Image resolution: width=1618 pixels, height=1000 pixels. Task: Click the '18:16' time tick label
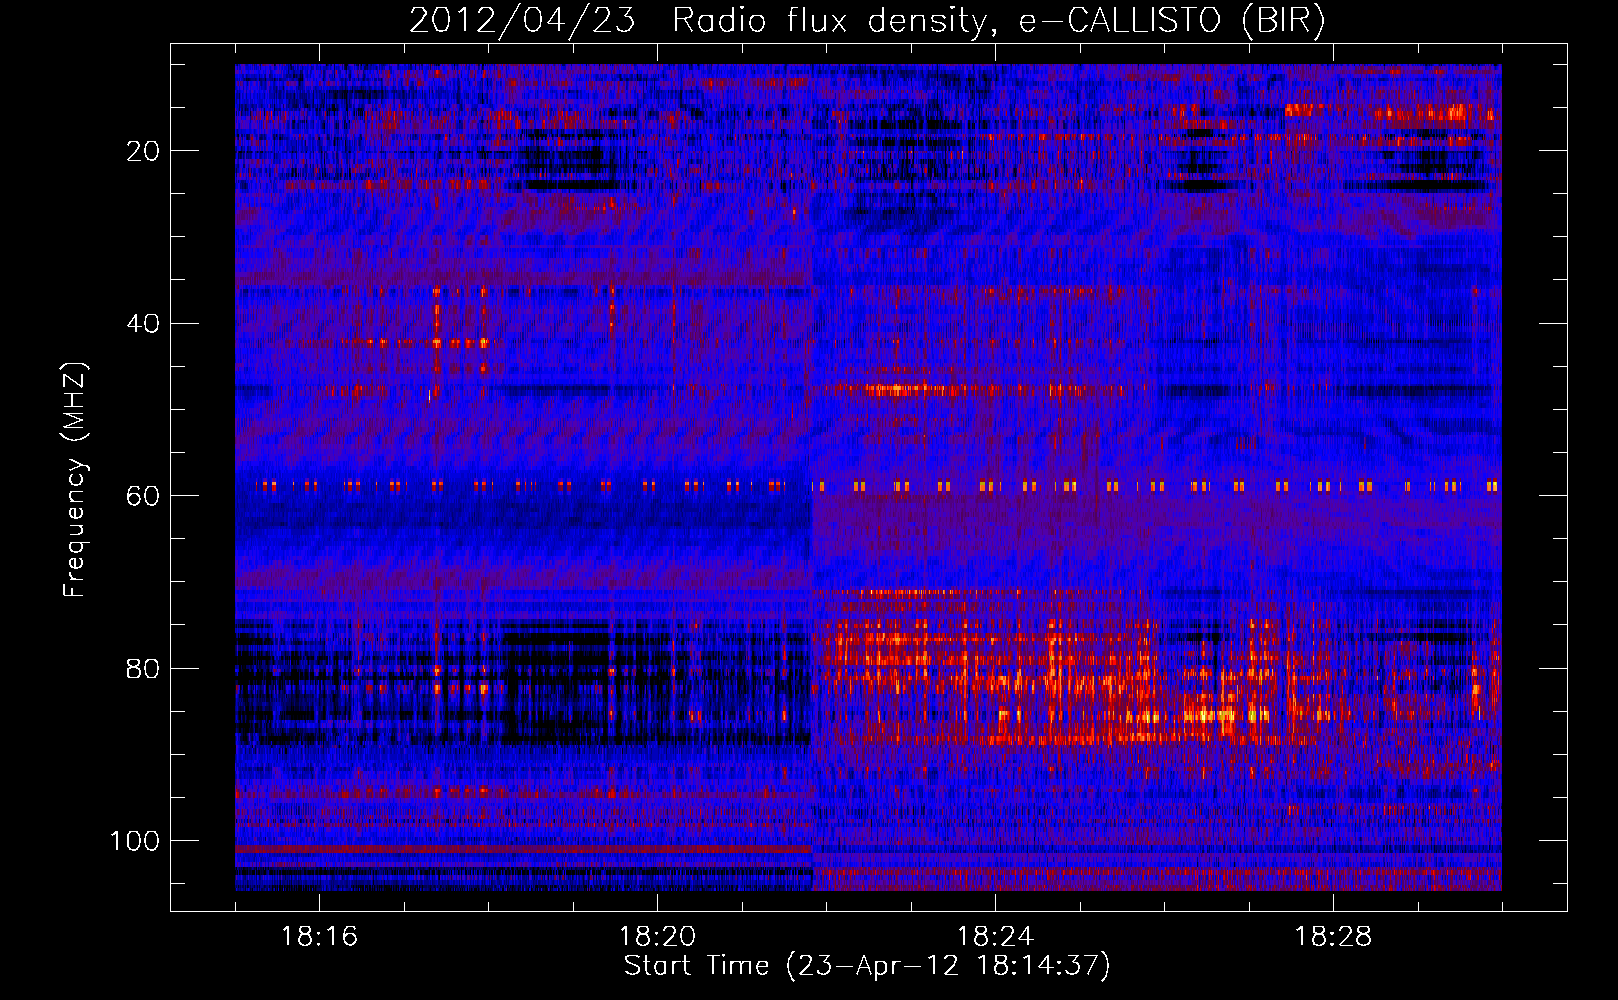319,937
